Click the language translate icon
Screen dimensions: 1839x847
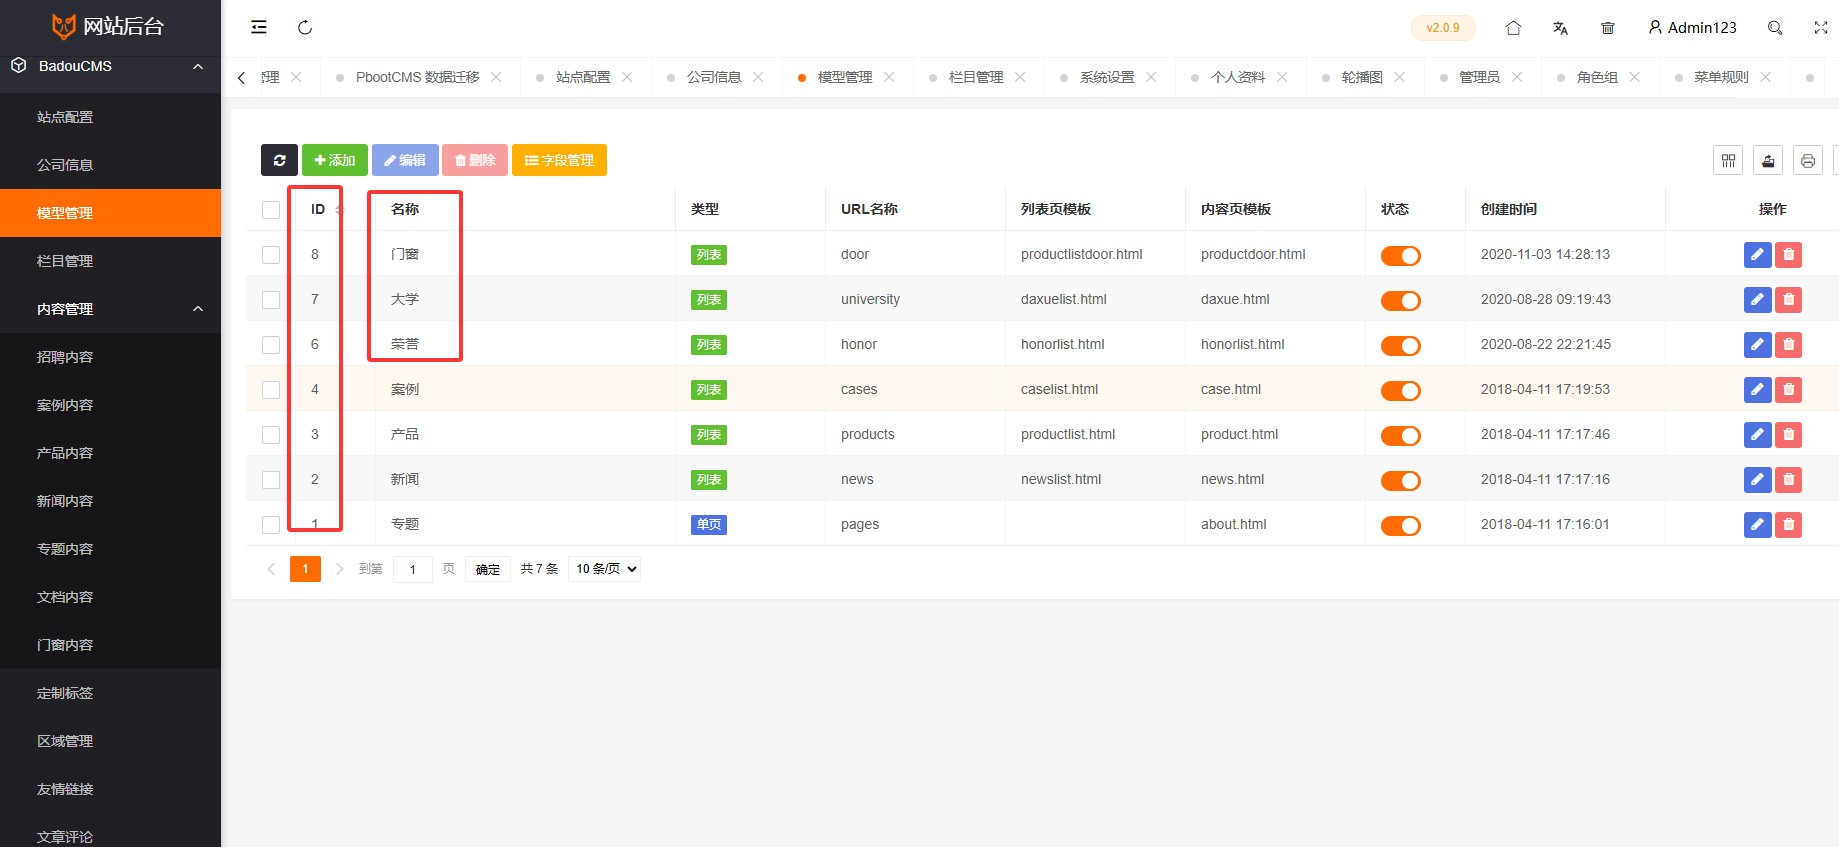tap(1560, 28)
